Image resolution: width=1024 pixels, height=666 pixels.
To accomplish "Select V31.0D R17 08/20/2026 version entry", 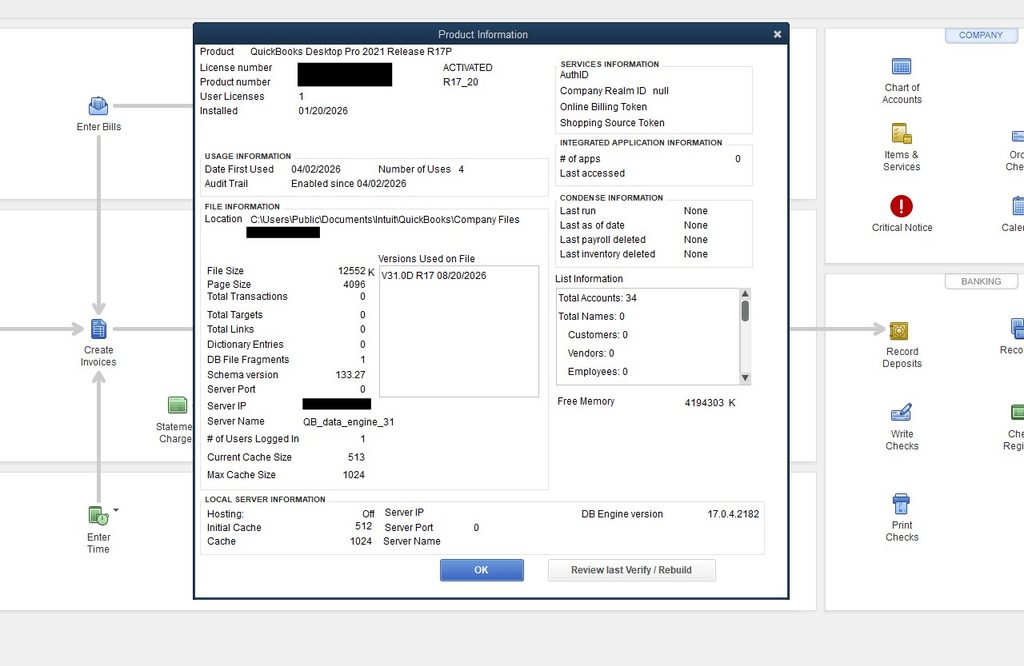I will (434, 276).
